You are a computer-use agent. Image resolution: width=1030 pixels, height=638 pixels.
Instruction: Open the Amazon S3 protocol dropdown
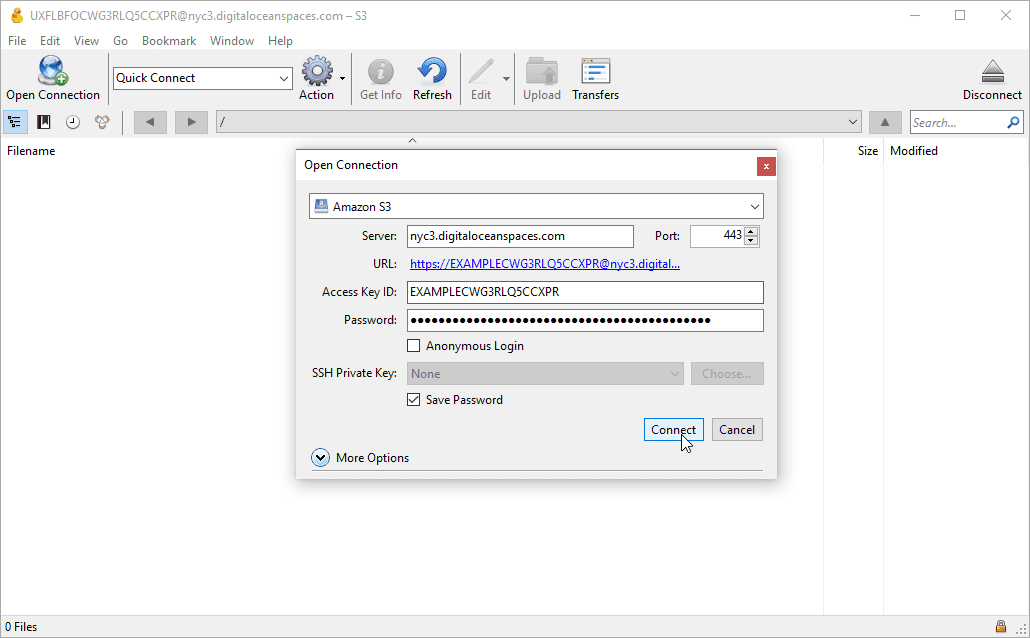coord(536,206)
